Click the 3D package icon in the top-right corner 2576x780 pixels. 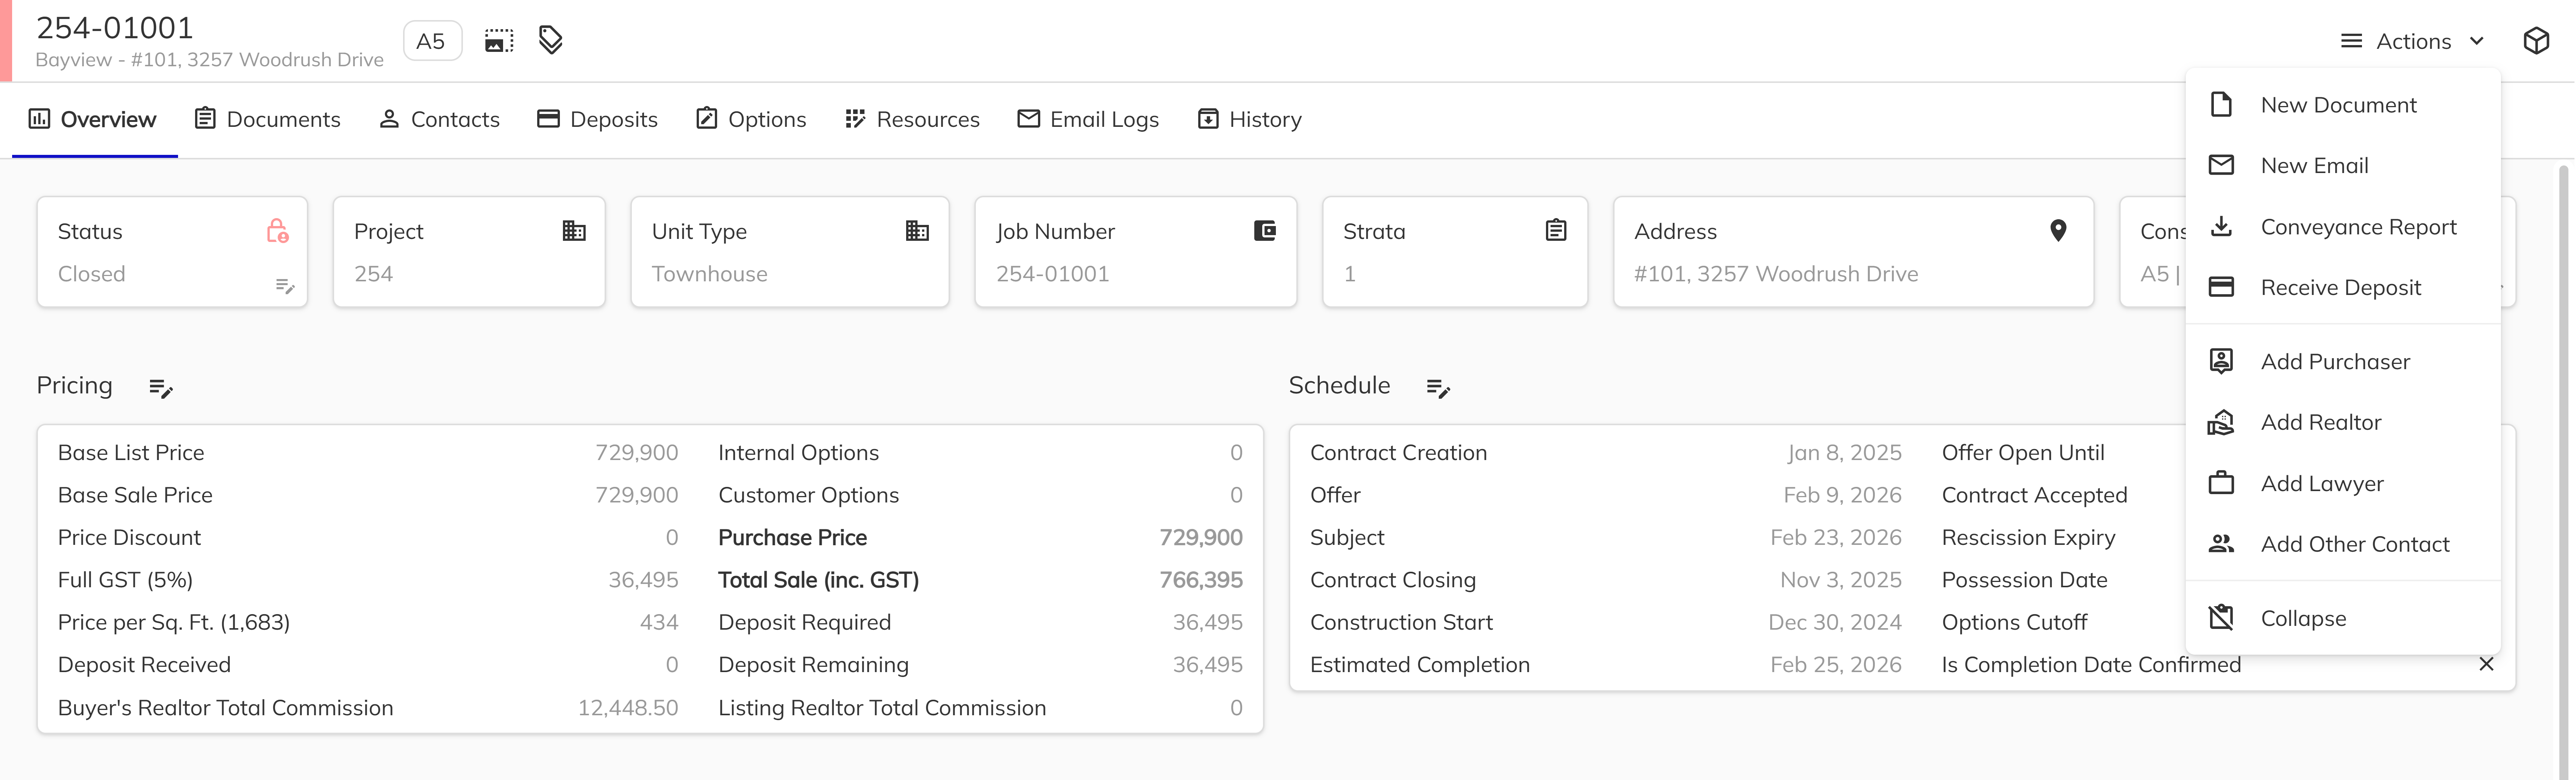click(x=2537, y=40)
